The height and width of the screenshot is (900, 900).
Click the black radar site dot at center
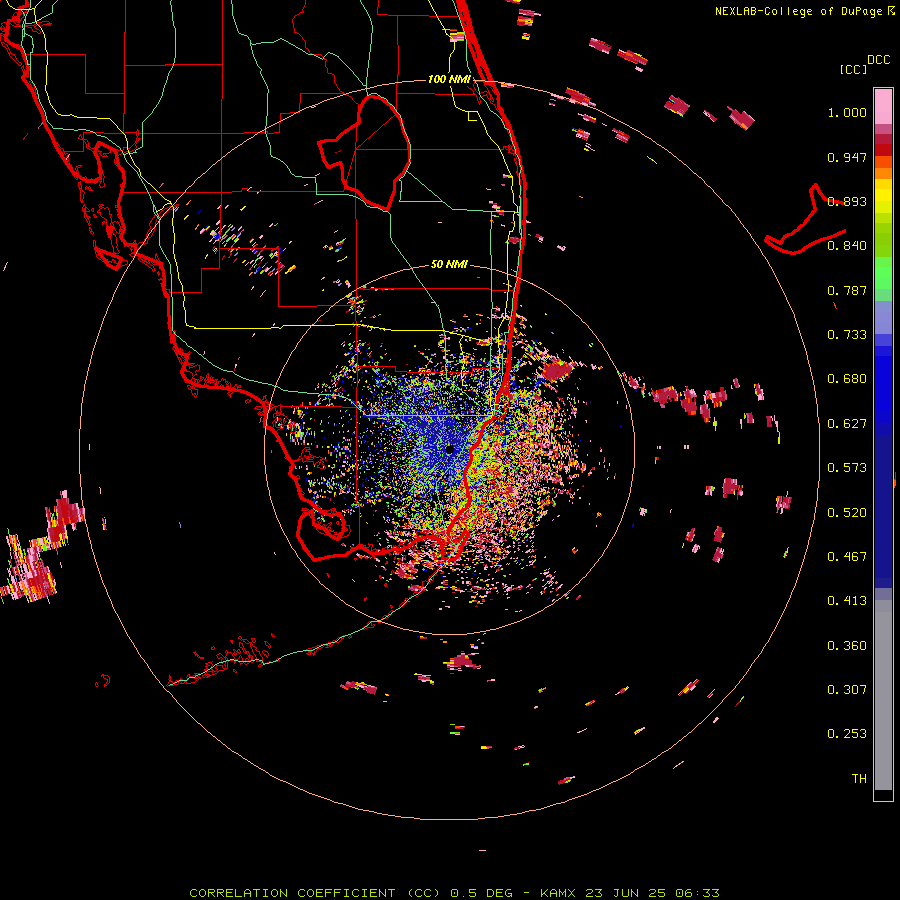pos(450,450)
